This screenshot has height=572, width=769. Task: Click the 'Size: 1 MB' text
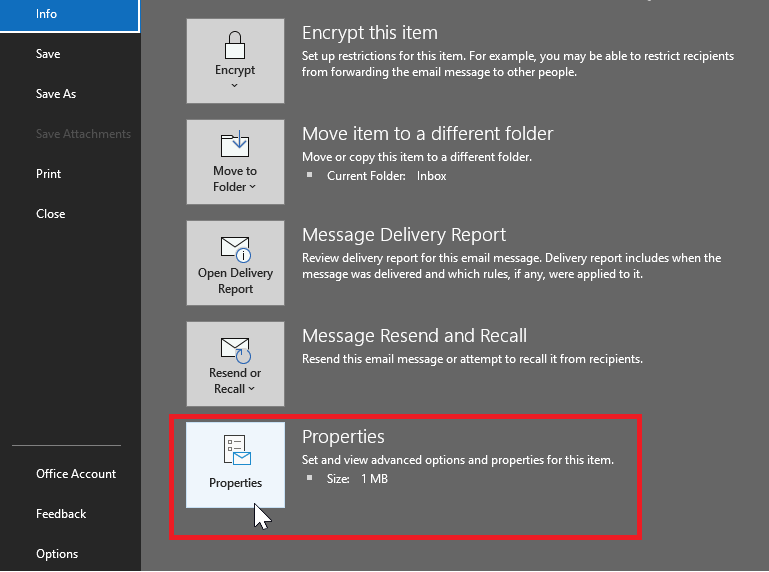click(x=357, y=479)
